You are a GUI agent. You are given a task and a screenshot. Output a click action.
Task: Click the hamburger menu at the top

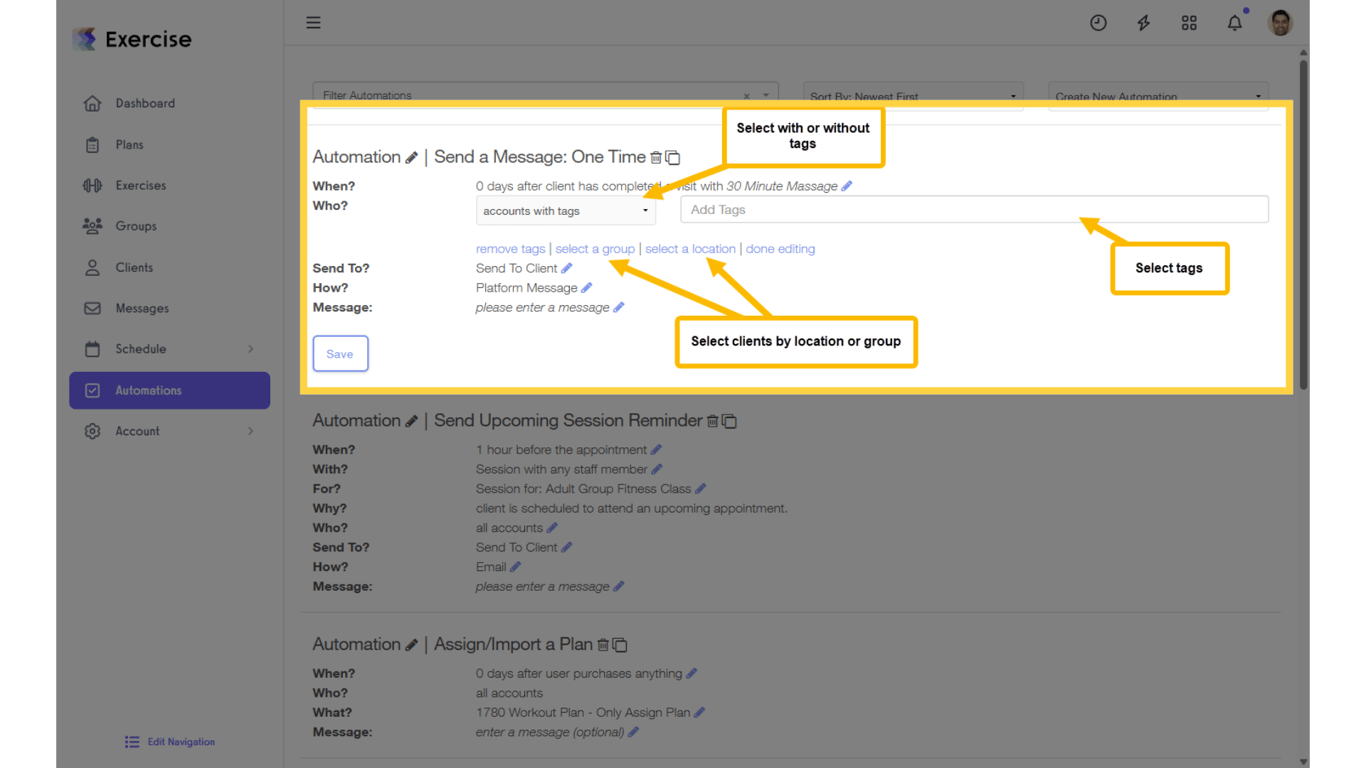pyautogui.click(x=313, y=22)
